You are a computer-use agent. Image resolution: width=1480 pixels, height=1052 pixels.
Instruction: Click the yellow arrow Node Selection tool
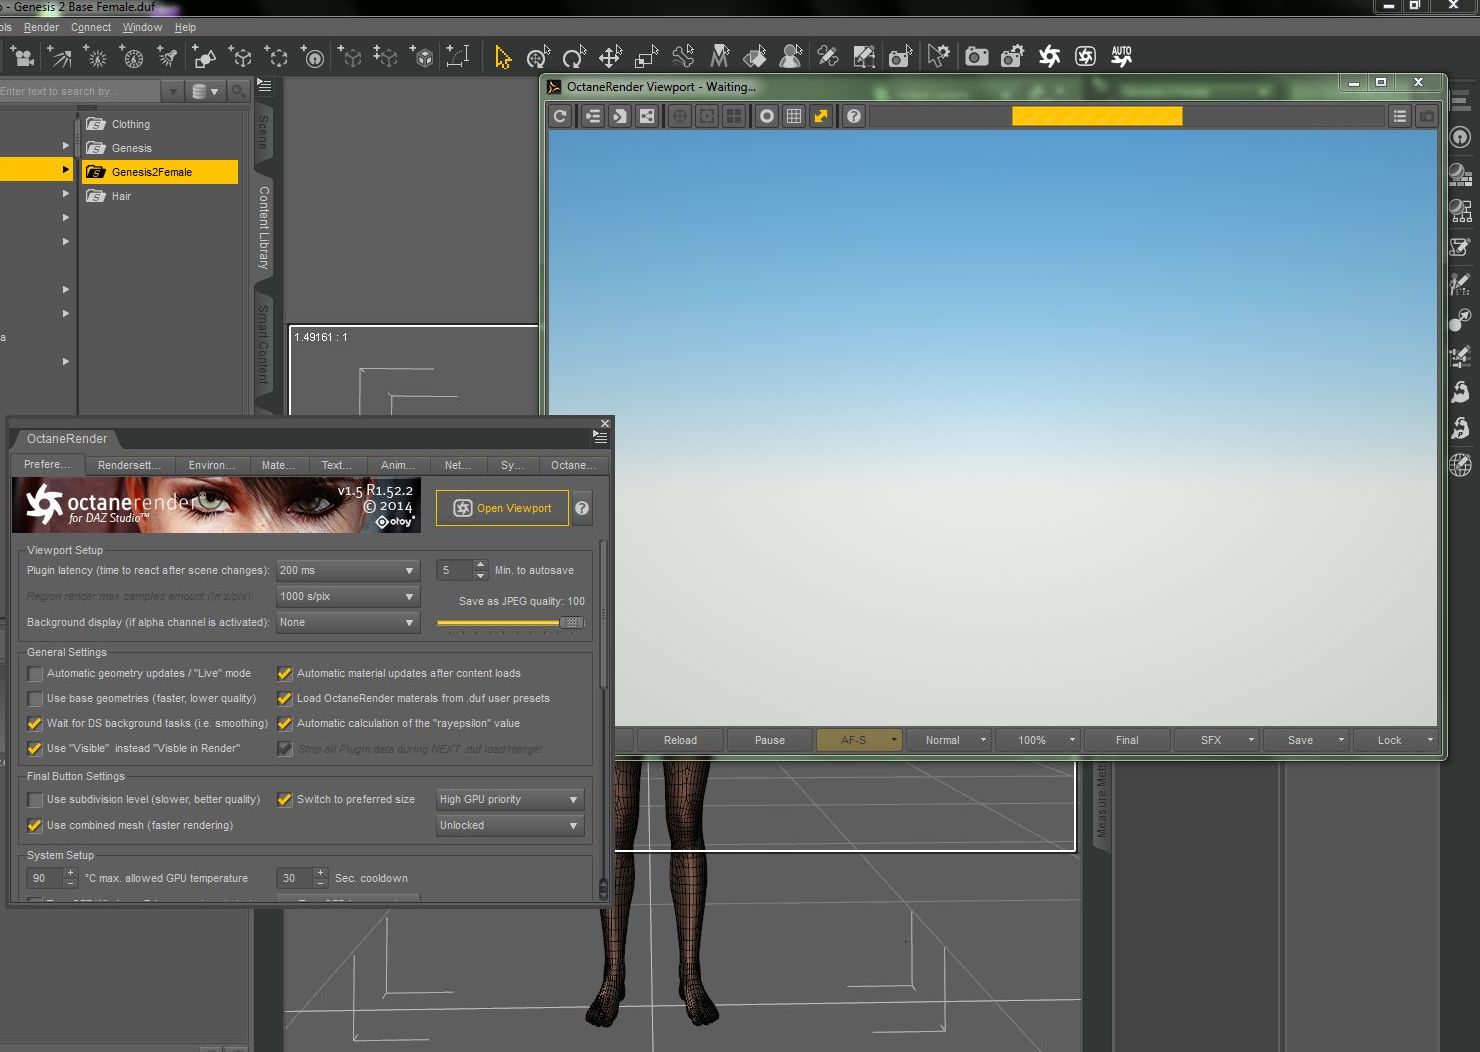502,57
